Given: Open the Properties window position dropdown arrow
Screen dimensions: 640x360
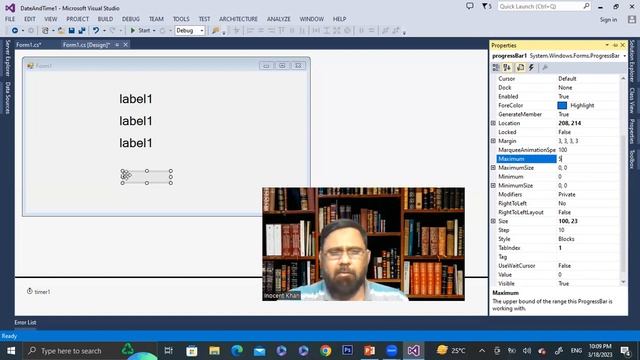Looking at the screenshot, I should tap(607, 45).
